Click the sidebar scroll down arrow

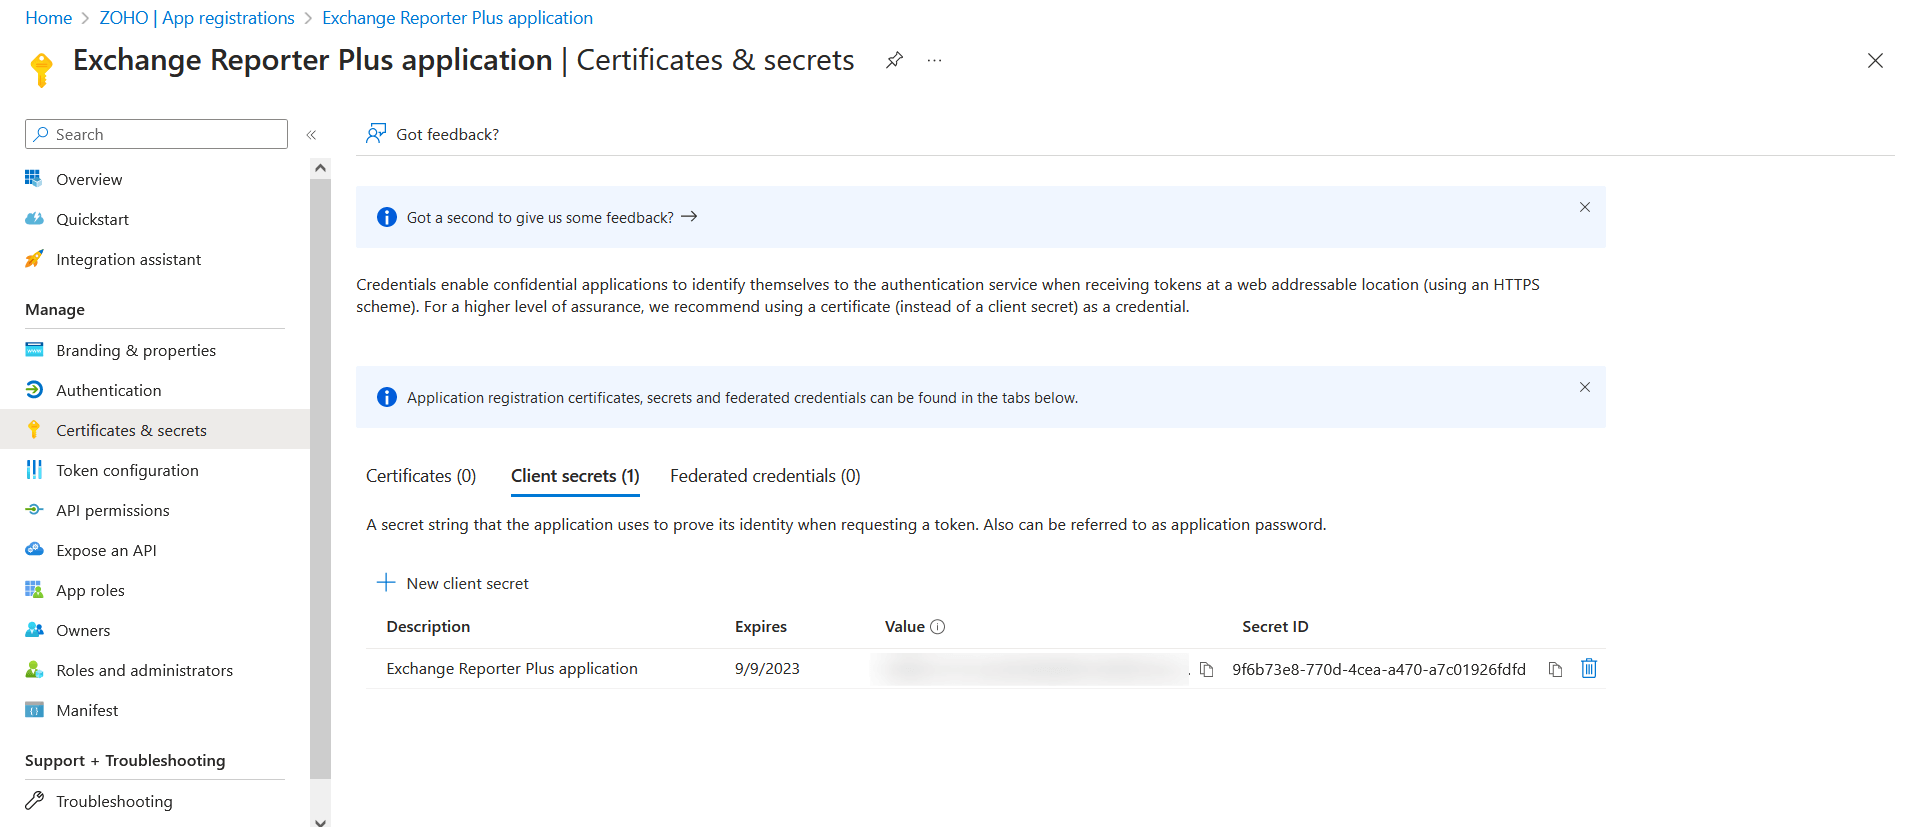(x=320, y=822)
